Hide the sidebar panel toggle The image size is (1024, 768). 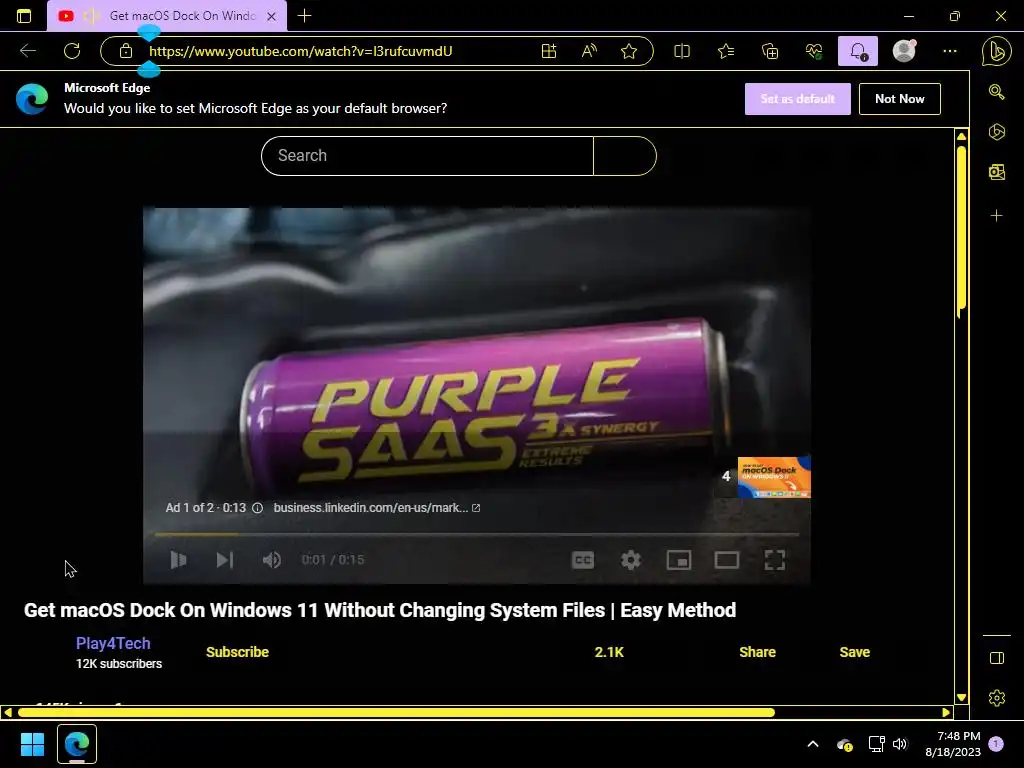(x=997, y=658)
